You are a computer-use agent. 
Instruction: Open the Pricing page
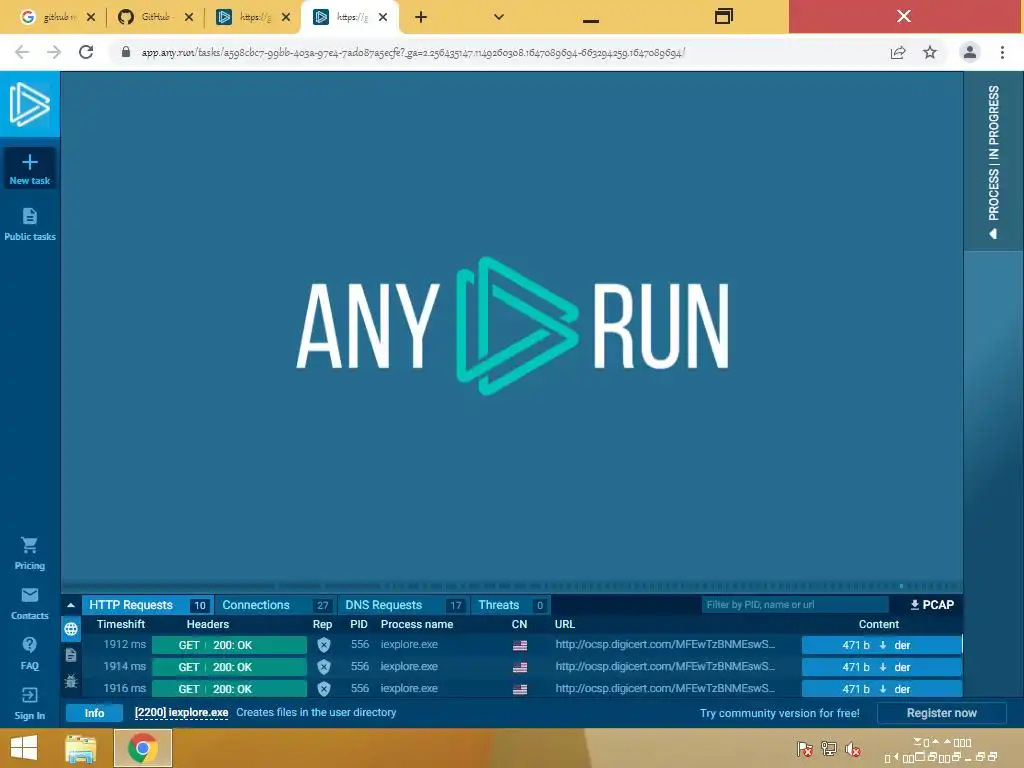[x=29, y=553]
